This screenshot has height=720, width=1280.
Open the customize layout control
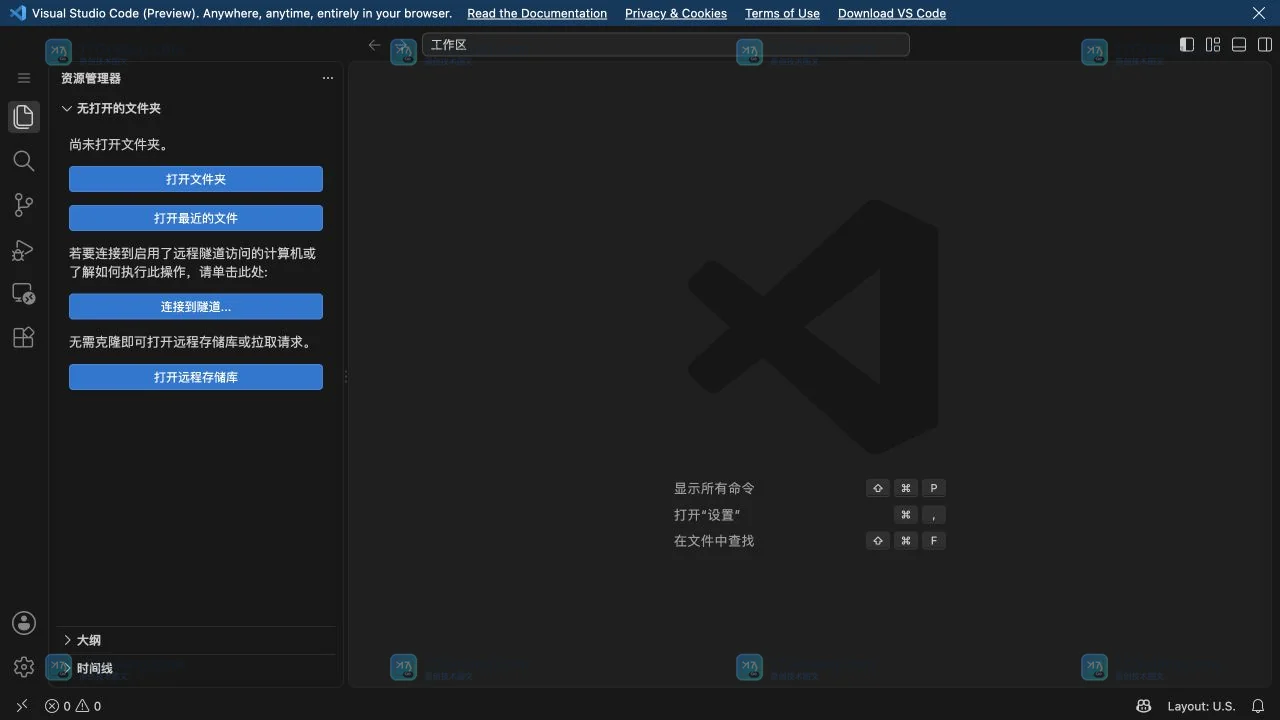point(1213,45)
